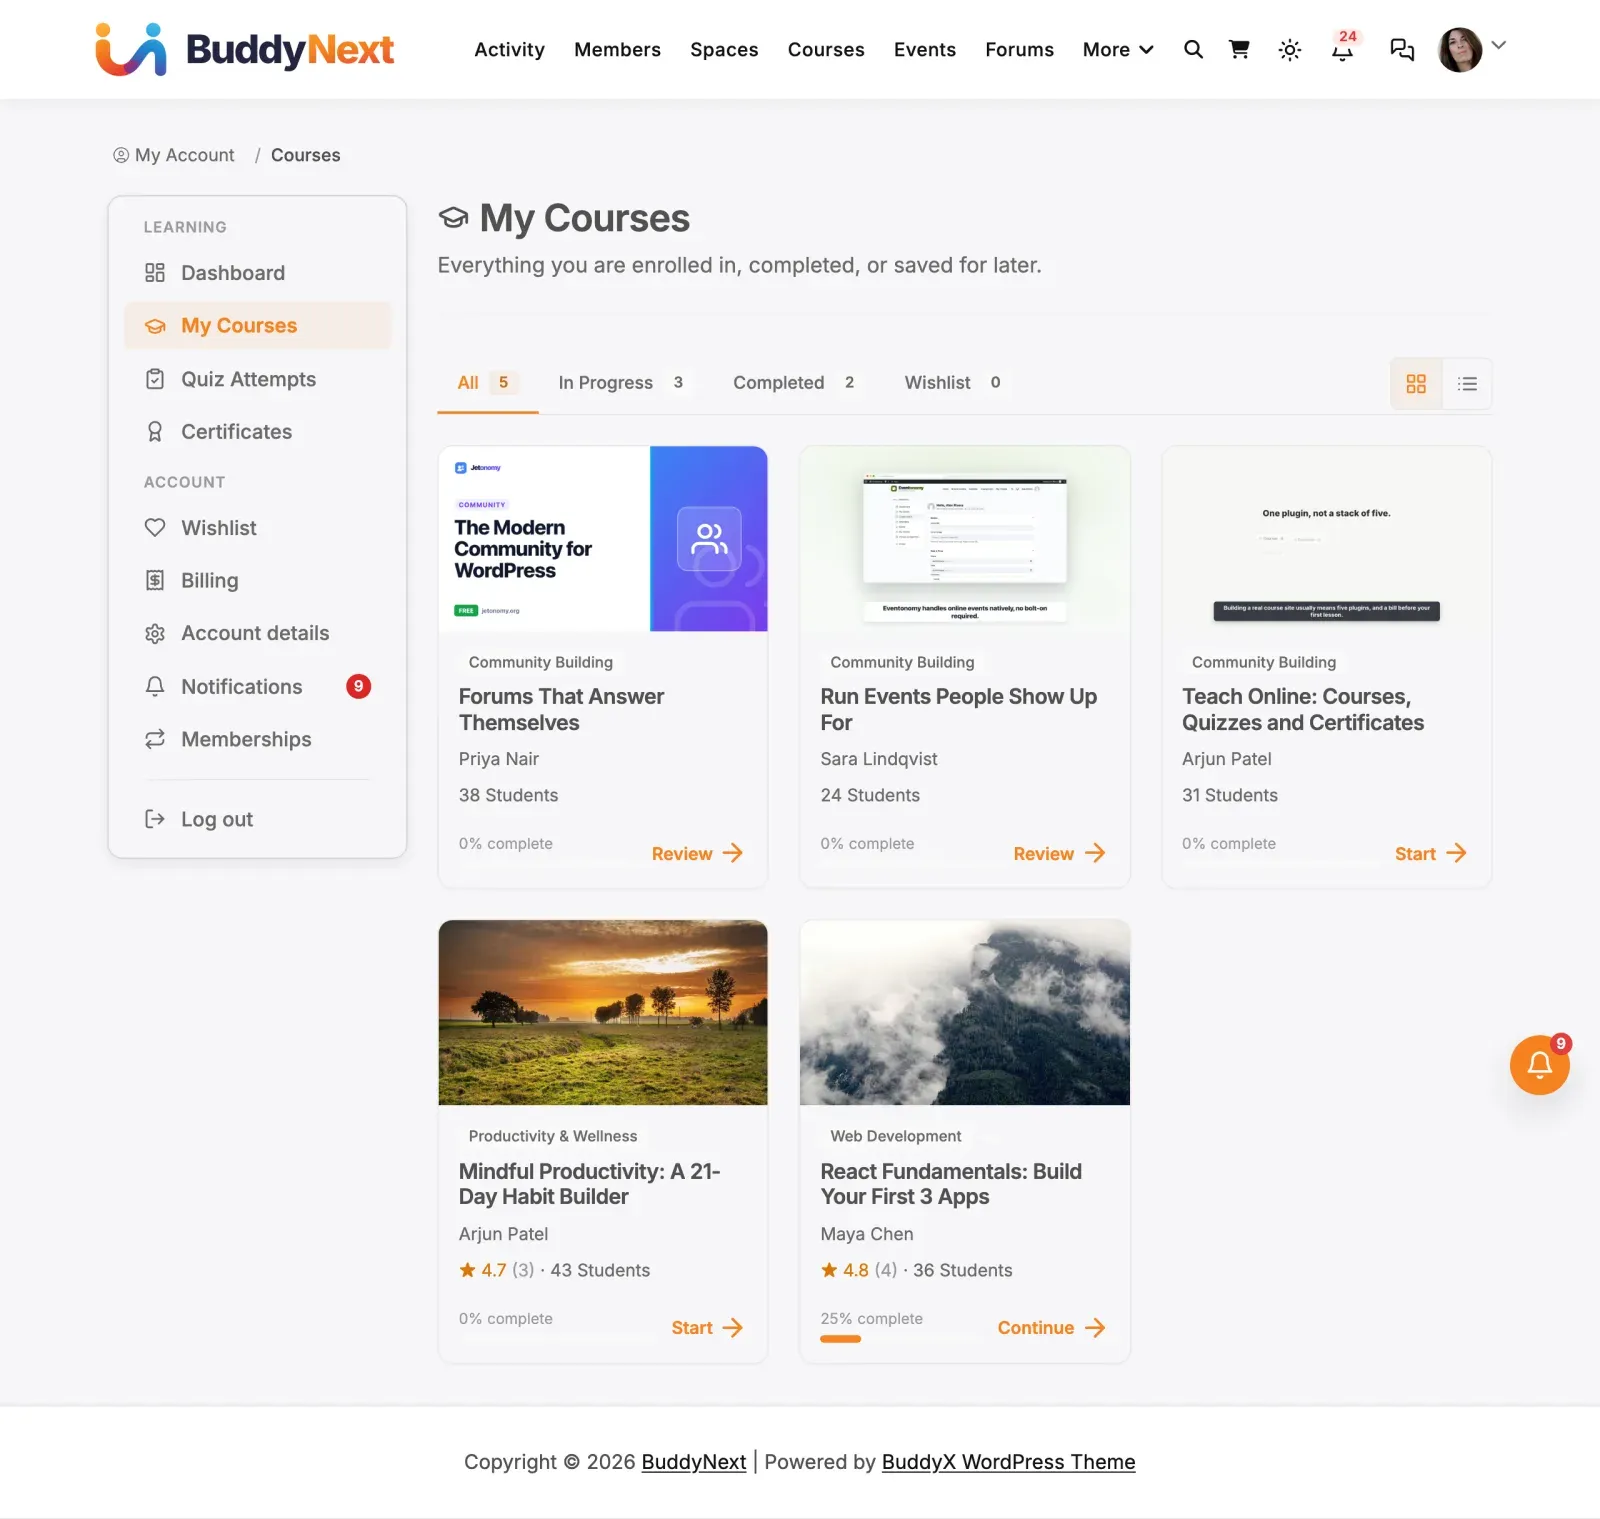Open the BuddyX WordPress Theme footer link
The width and height of the screenshot is (1600, 1519).
coord(1008,1462)
